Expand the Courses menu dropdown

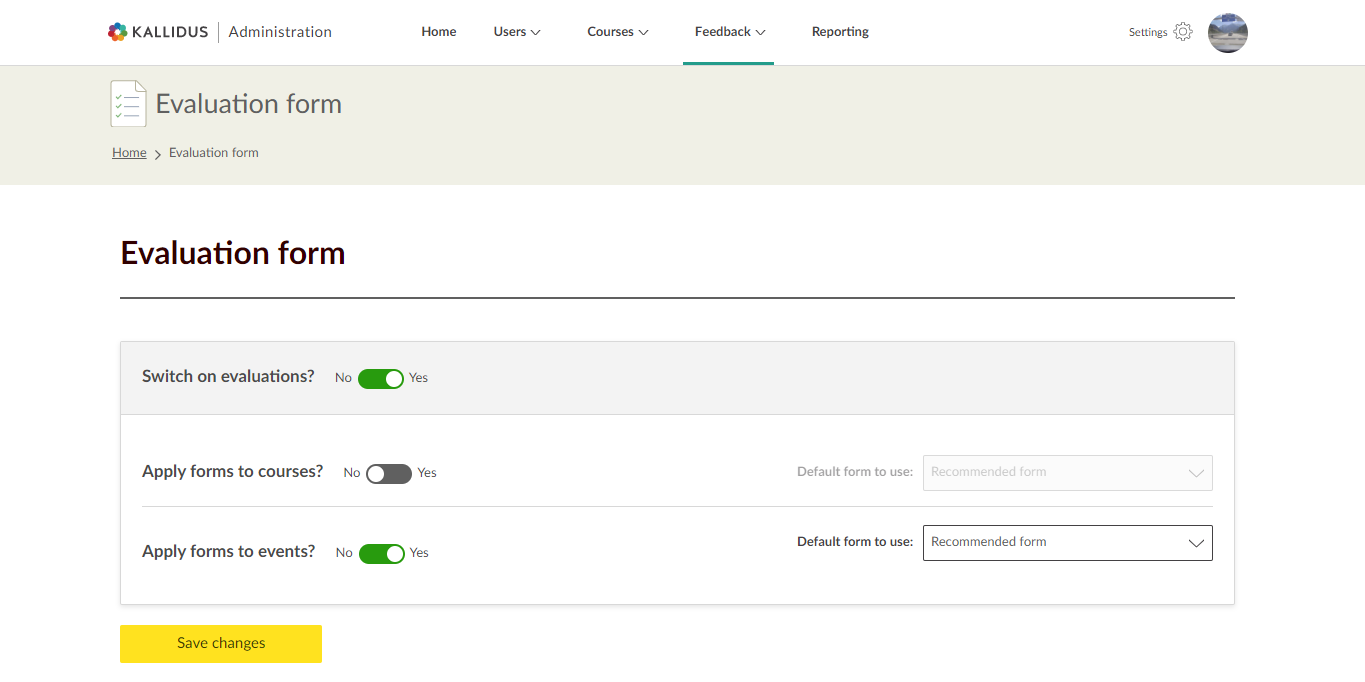617,32
